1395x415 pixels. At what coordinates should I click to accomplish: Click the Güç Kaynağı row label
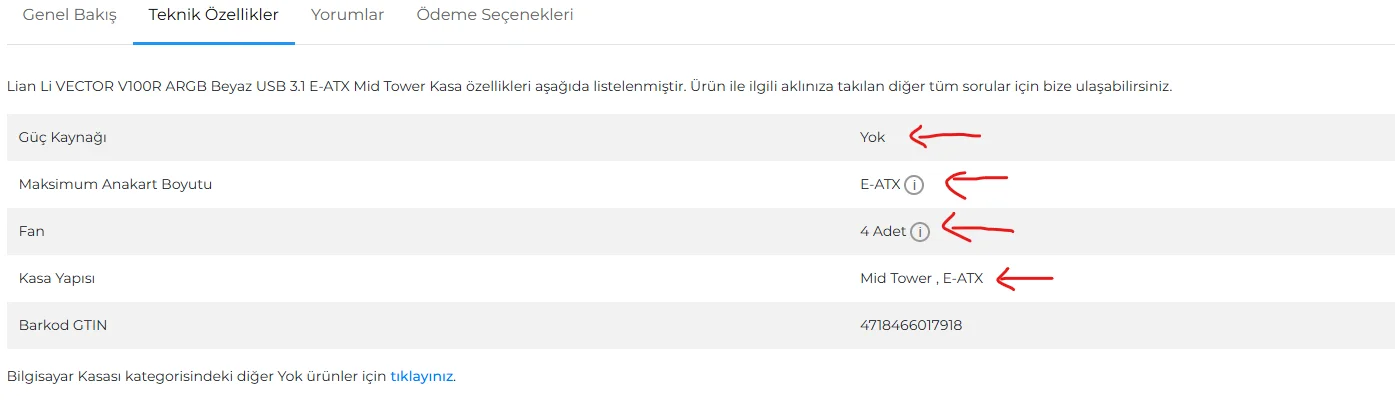[x=63, y=138]
